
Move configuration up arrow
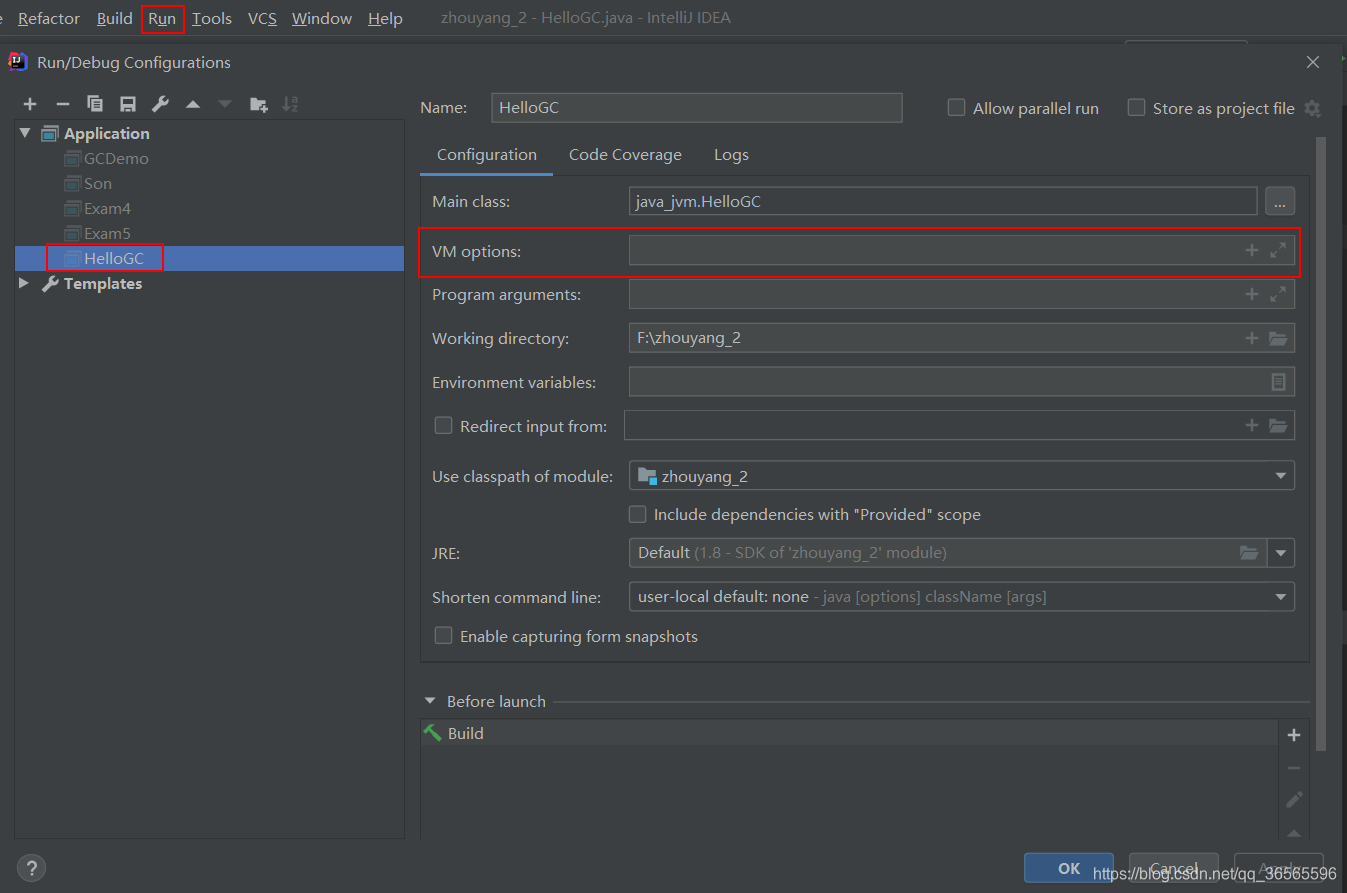pos(193,104)
